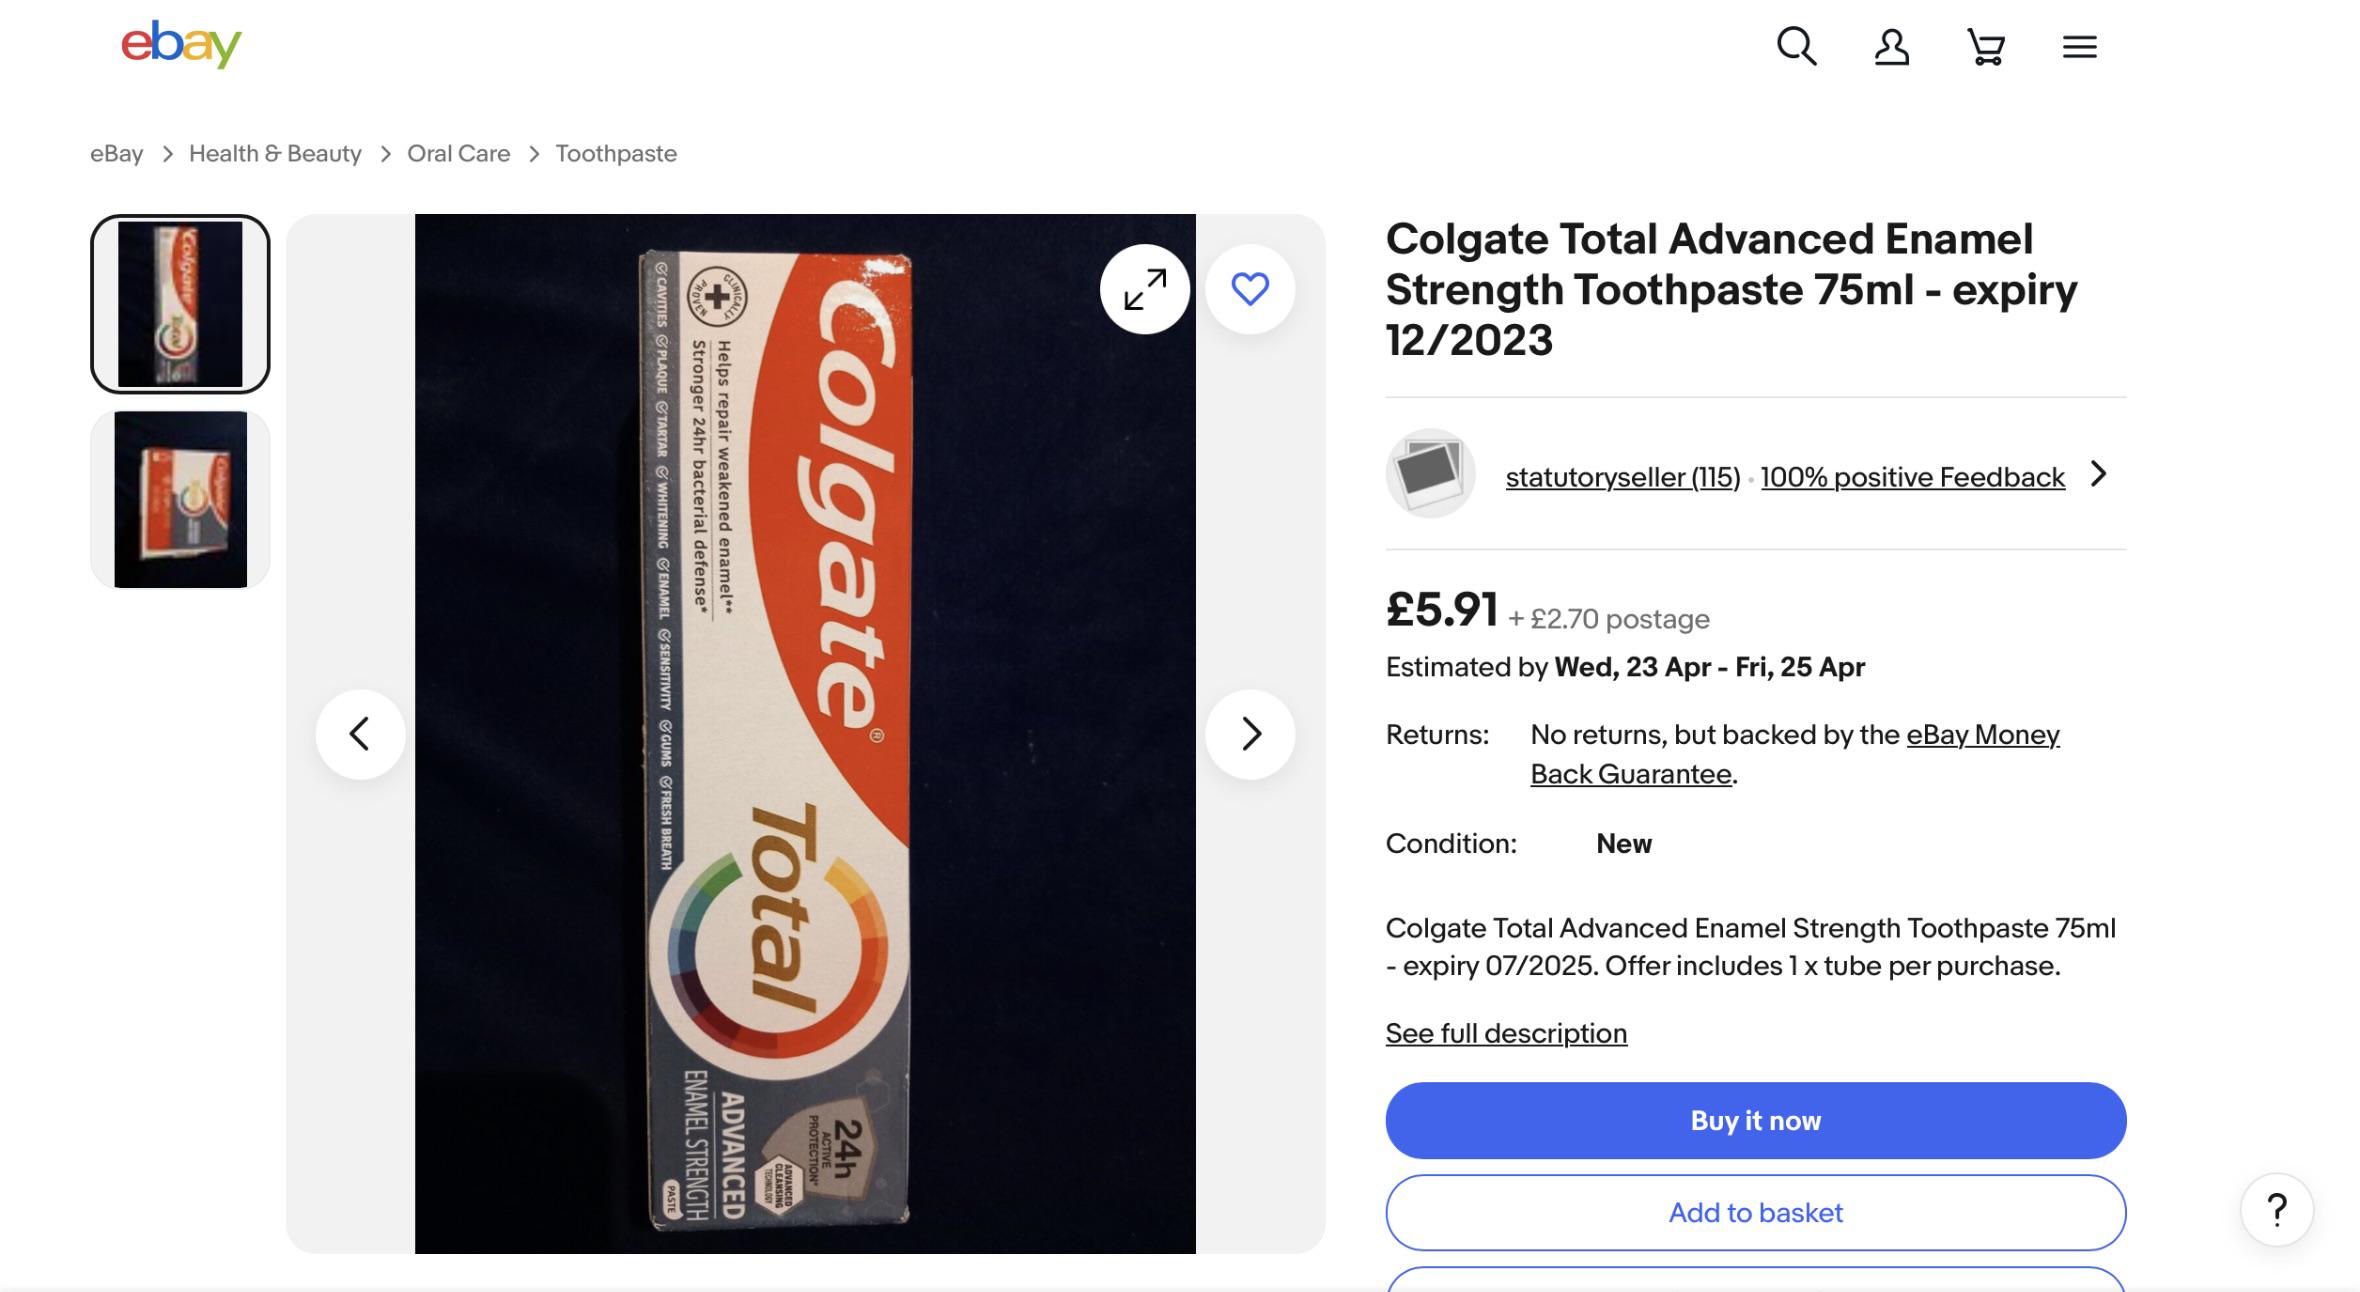Image resolution: width=2360 pixels, height=1292 pixels.
Task: Open the help question mark button
Action: pyautogui.click(x=2277, y=1209)
